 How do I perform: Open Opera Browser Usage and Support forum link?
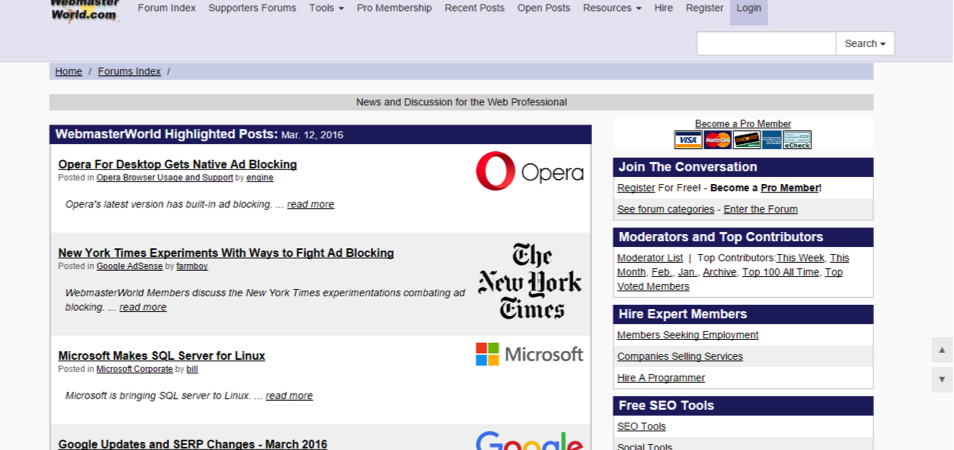pyautogui.click(x=165, y=178)
